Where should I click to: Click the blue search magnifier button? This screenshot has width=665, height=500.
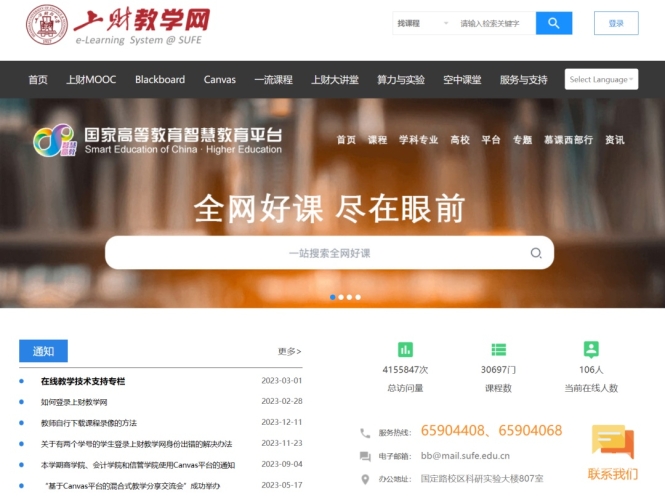click(553, 23)
